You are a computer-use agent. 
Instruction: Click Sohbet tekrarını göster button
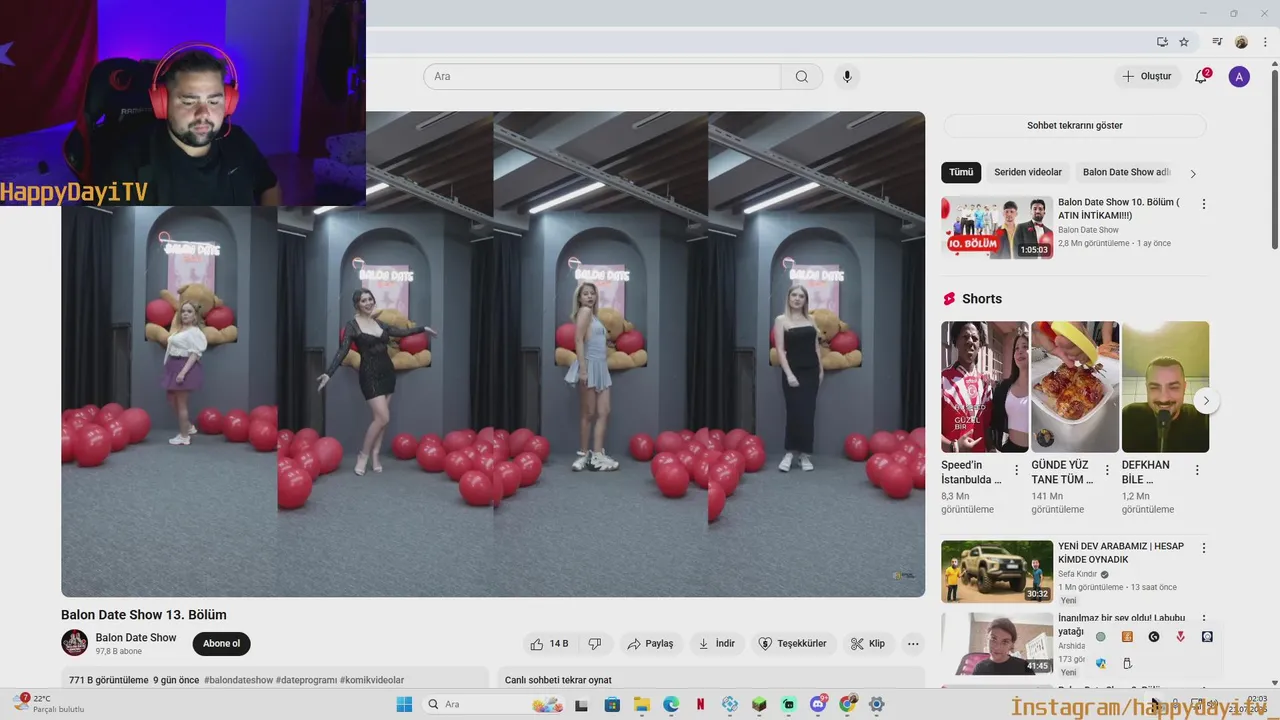(x=1075, y=125)
